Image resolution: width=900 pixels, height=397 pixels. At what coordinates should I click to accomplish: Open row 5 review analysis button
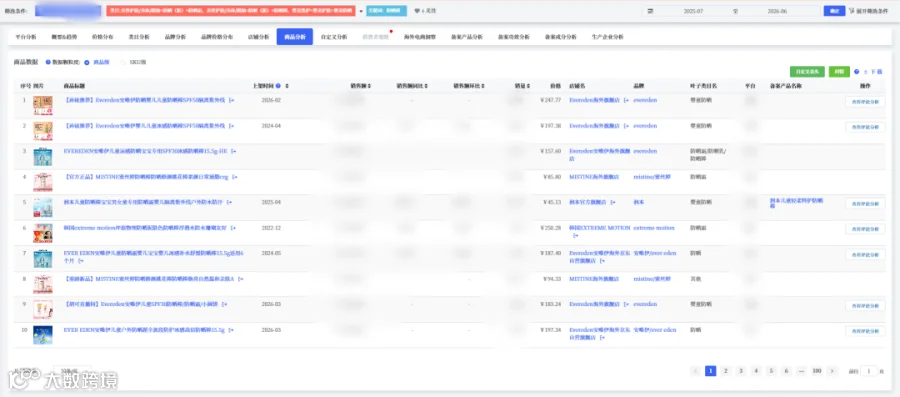865,204
